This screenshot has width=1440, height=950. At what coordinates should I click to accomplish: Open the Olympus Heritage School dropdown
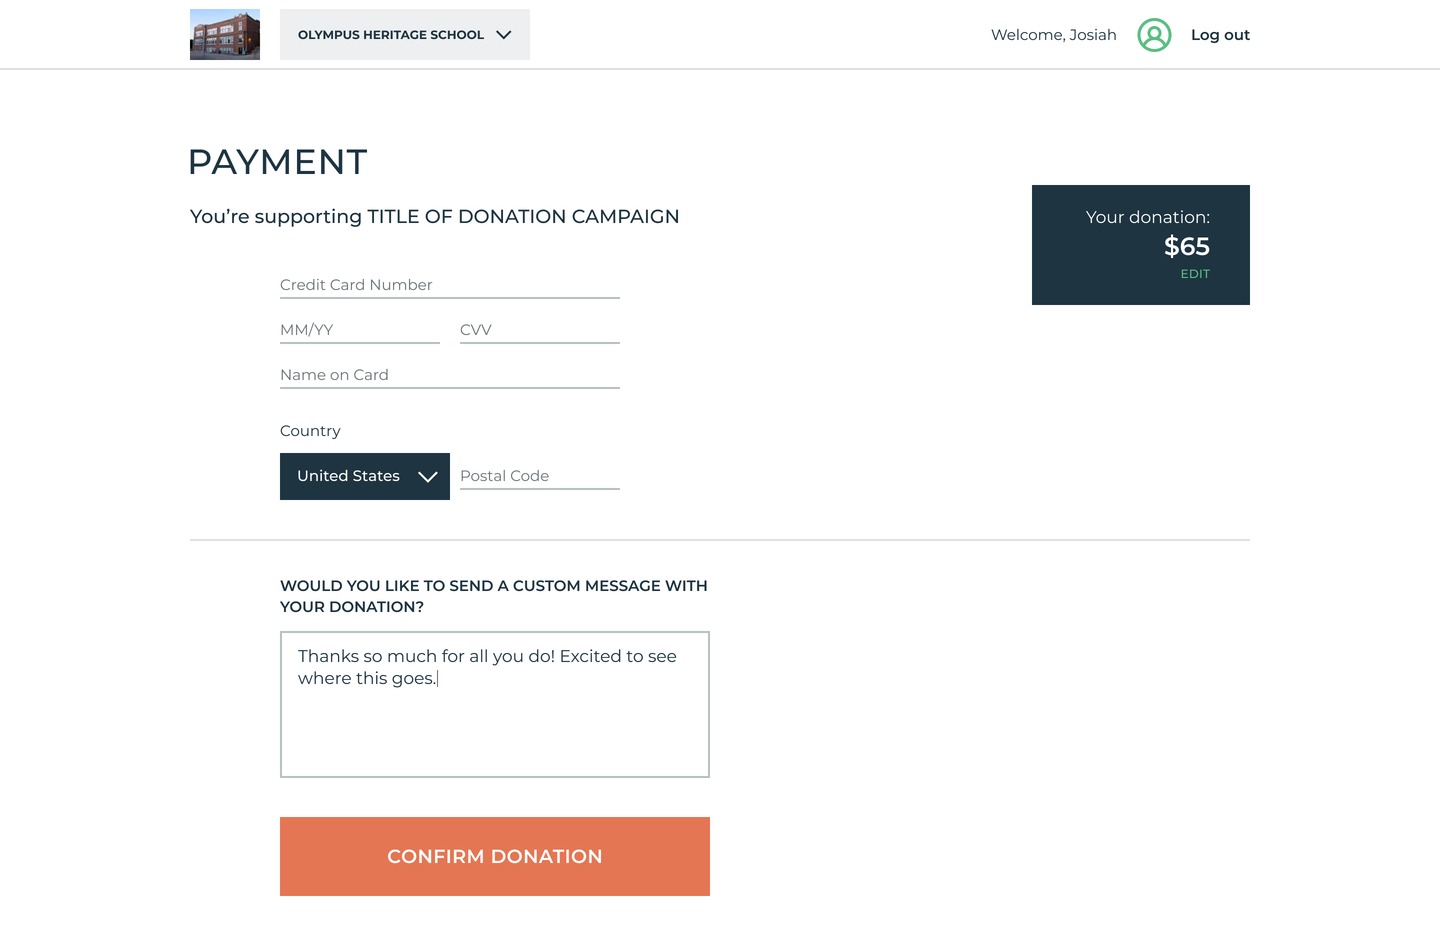[x=391, y=35]
